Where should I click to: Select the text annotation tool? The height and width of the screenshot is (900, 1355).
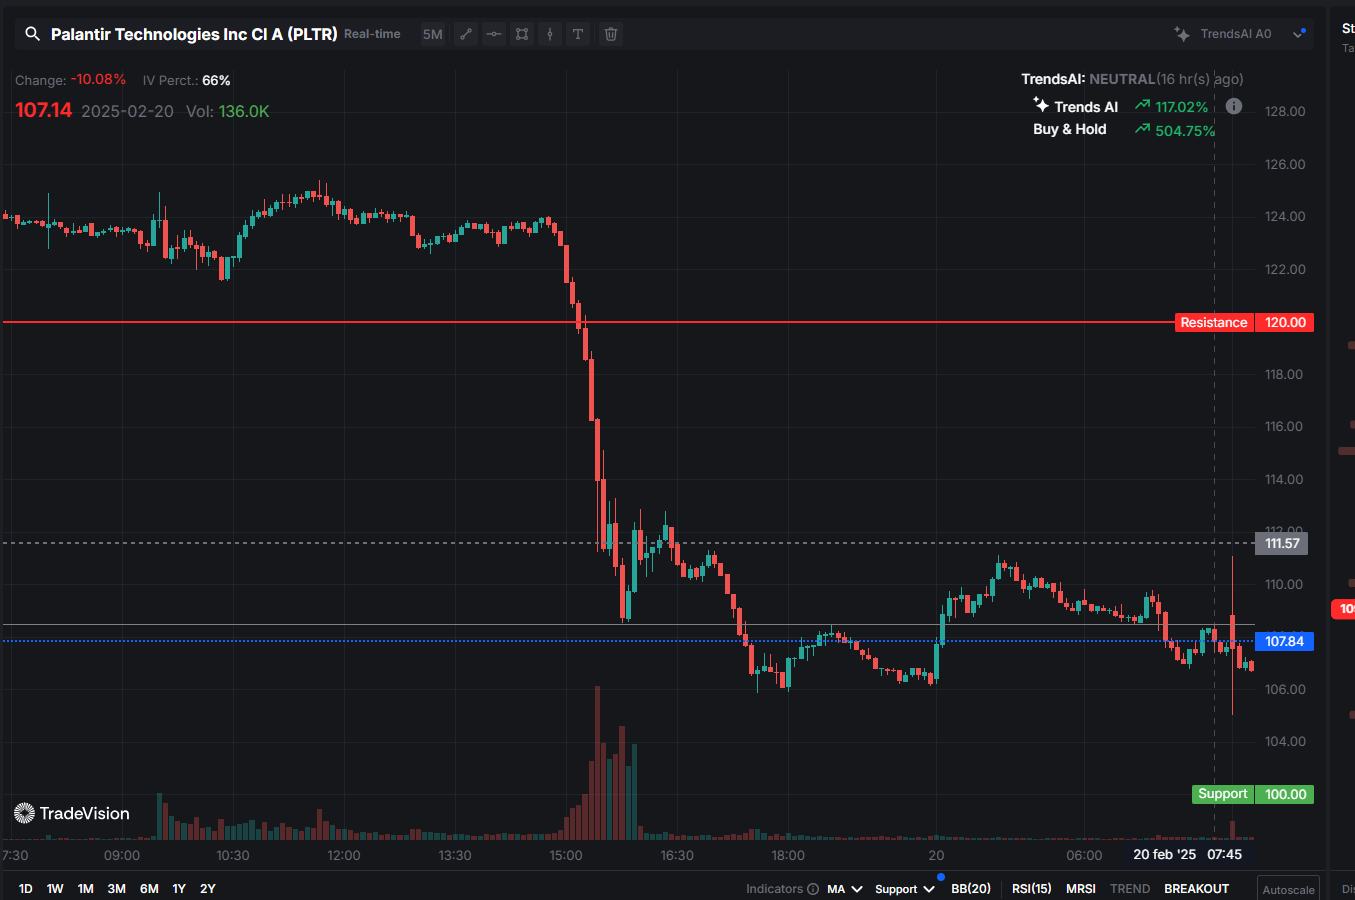[578, 34]
